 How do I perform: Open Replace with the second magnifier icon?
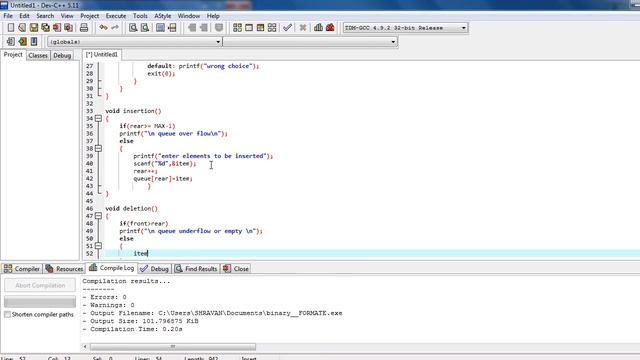pos(145,28)
